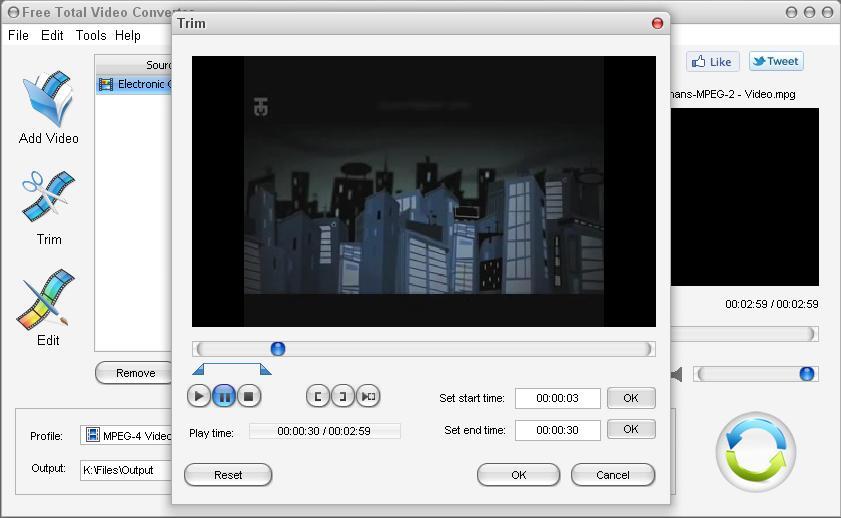This screenshot has height=518, width=841.
Task: Open the Help menu
Action: [x=128, y=35]
